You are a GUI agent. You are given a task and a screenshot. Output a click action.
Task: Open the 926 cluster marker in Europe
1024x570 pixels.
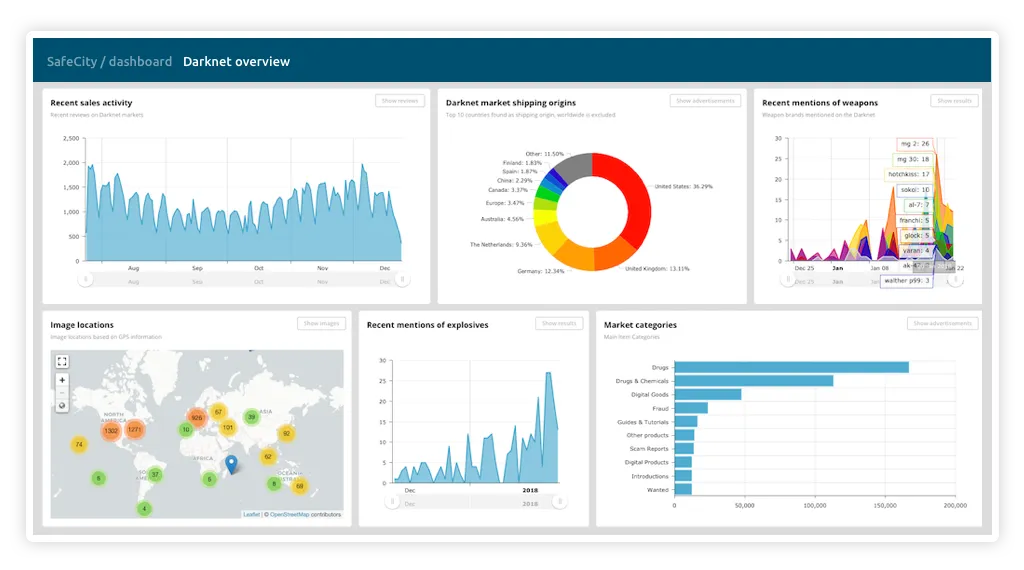[x=197, y=418]
